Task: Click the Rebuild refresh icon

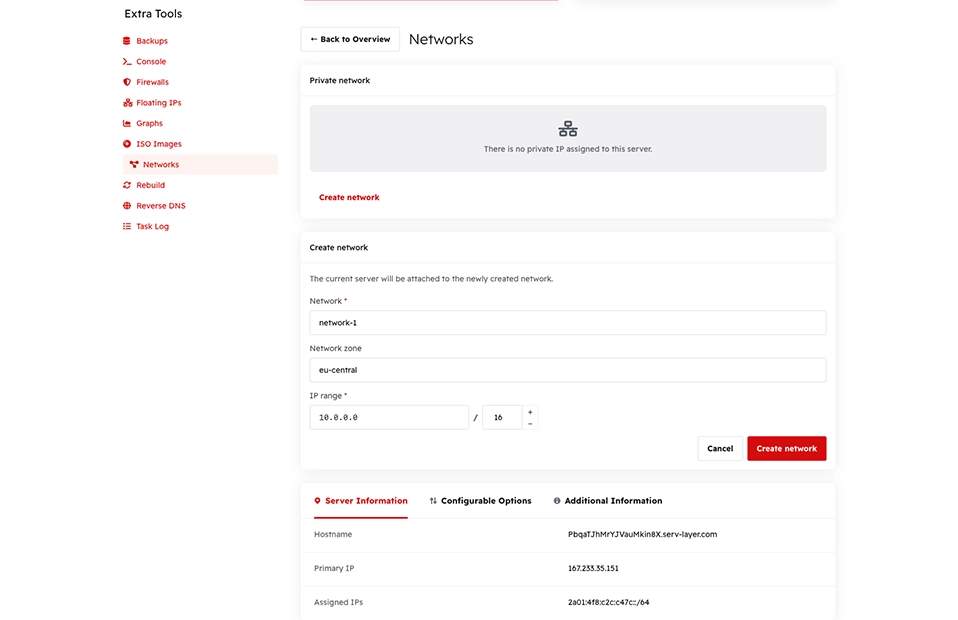Action: (x=126, y=185)
